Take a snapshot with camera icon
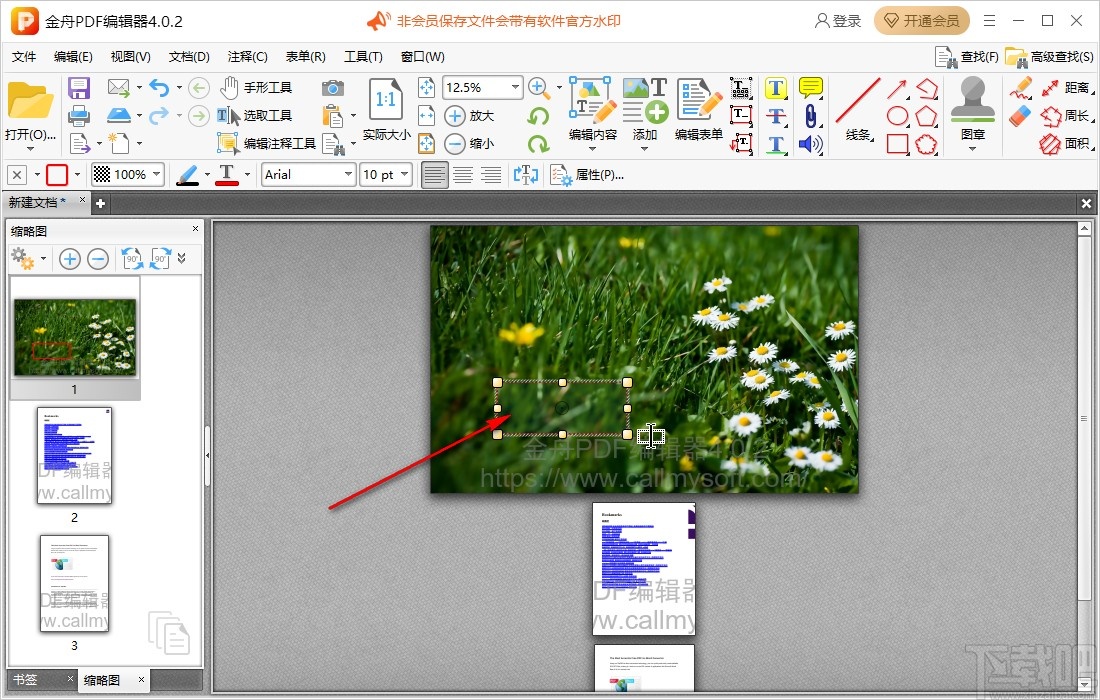The height and width of the screenshot is (700, 1100). [333, 88]
